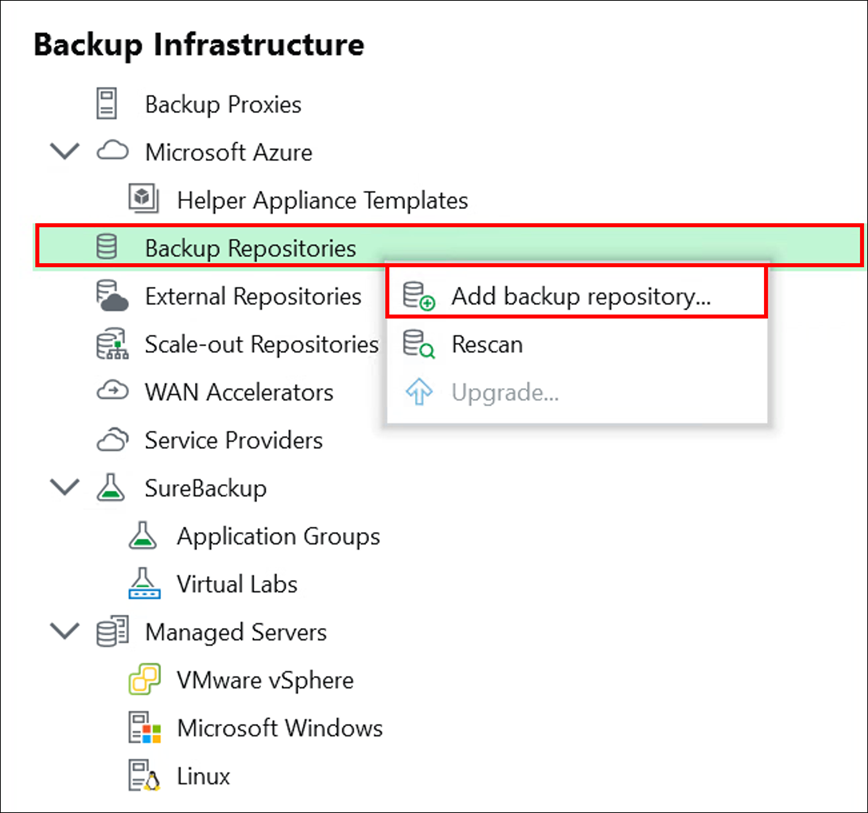
Task: Click the Helper Appliance Templates icon
Action: [144, 199]
